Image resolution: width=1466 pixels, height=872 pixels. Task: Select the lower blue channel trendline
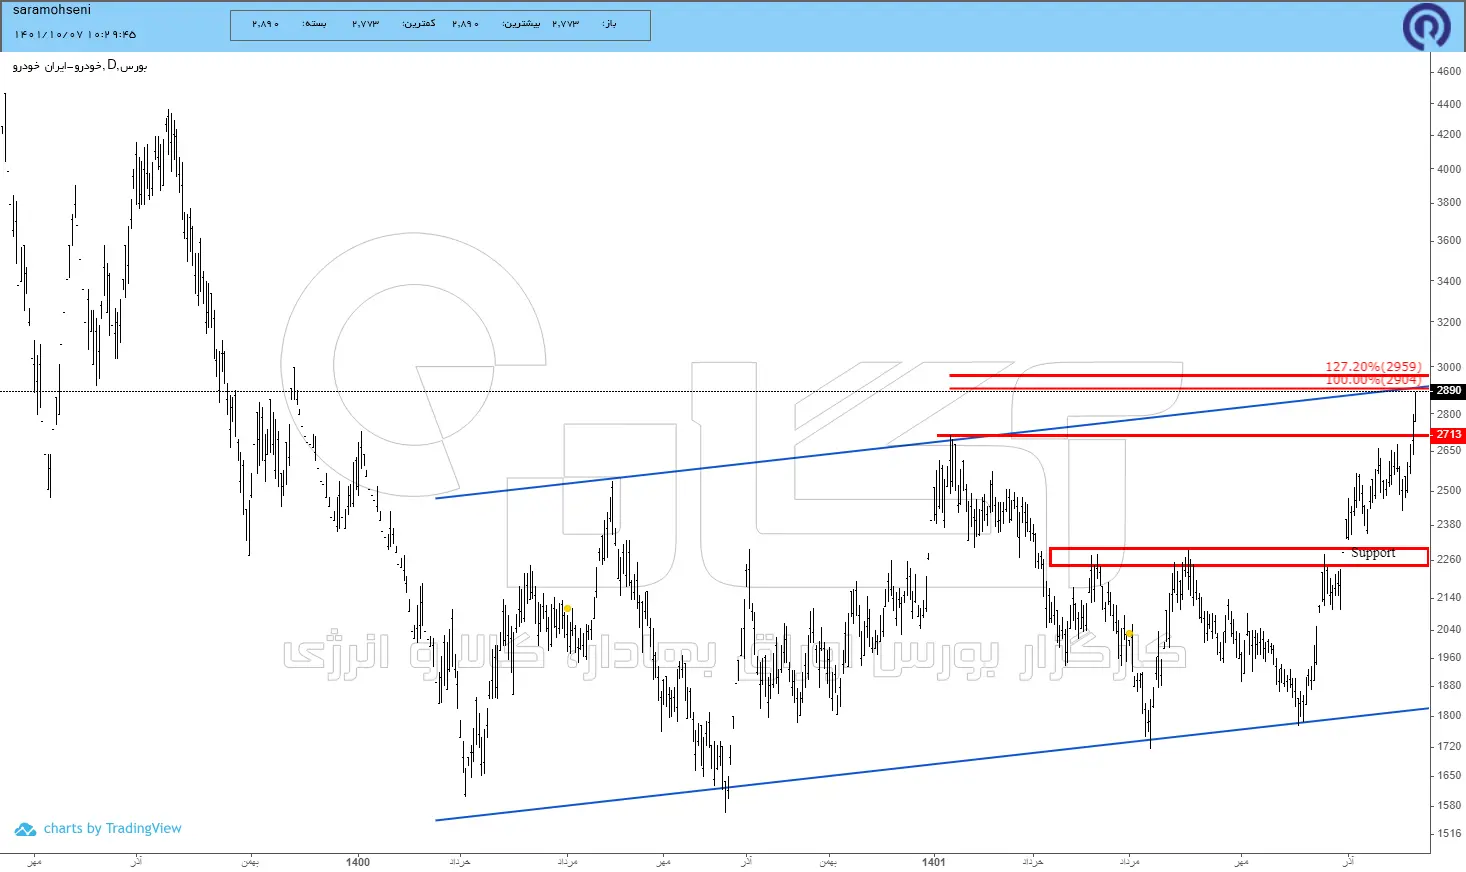(x=930, y=764)
